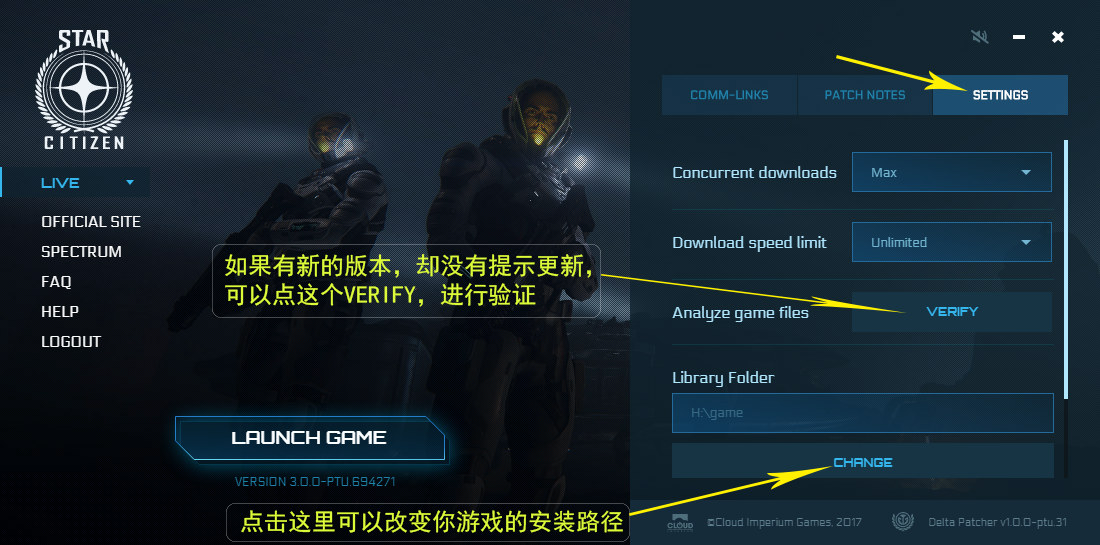Close the launcher window
This screenshot has height=545, width=1100.
point(1058,36)
